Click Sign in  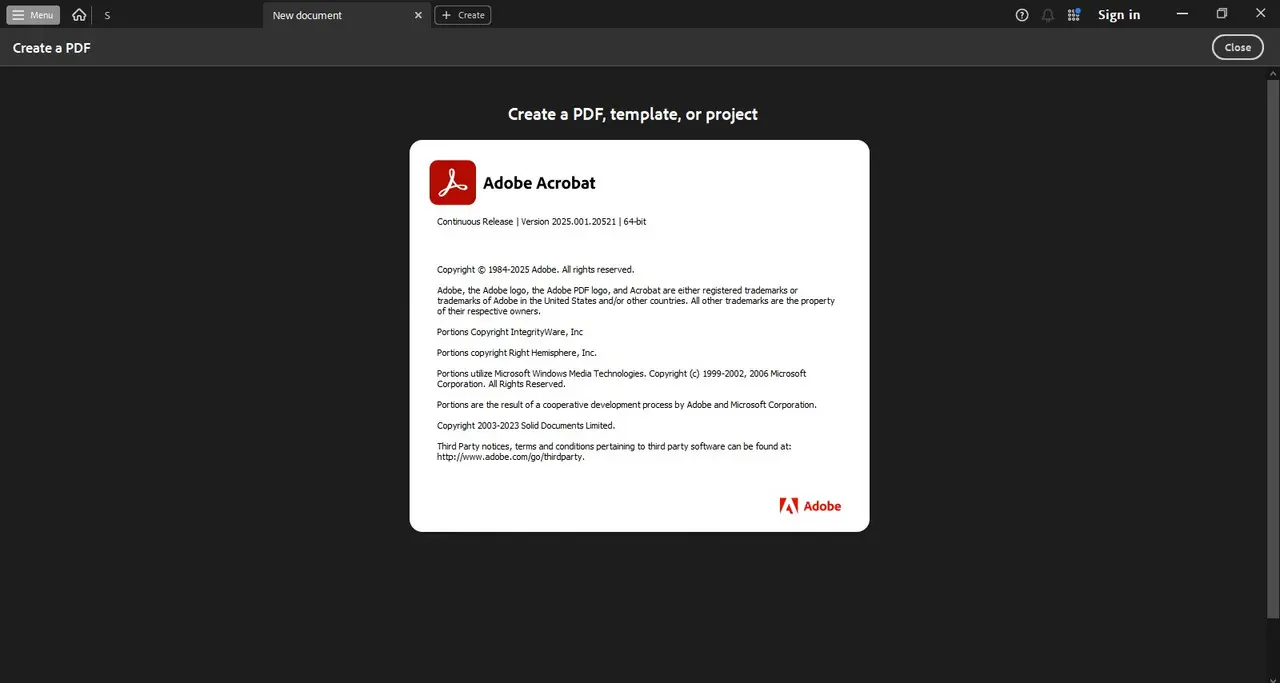click(x=1119, y=15)
